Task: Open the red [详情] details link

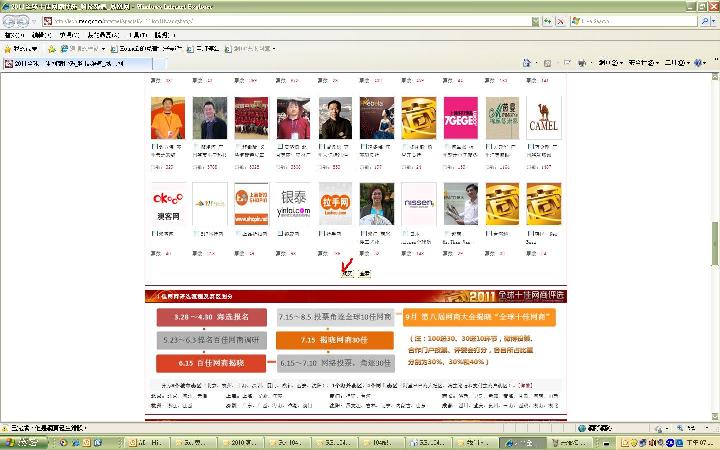Action: click(524, 386)
